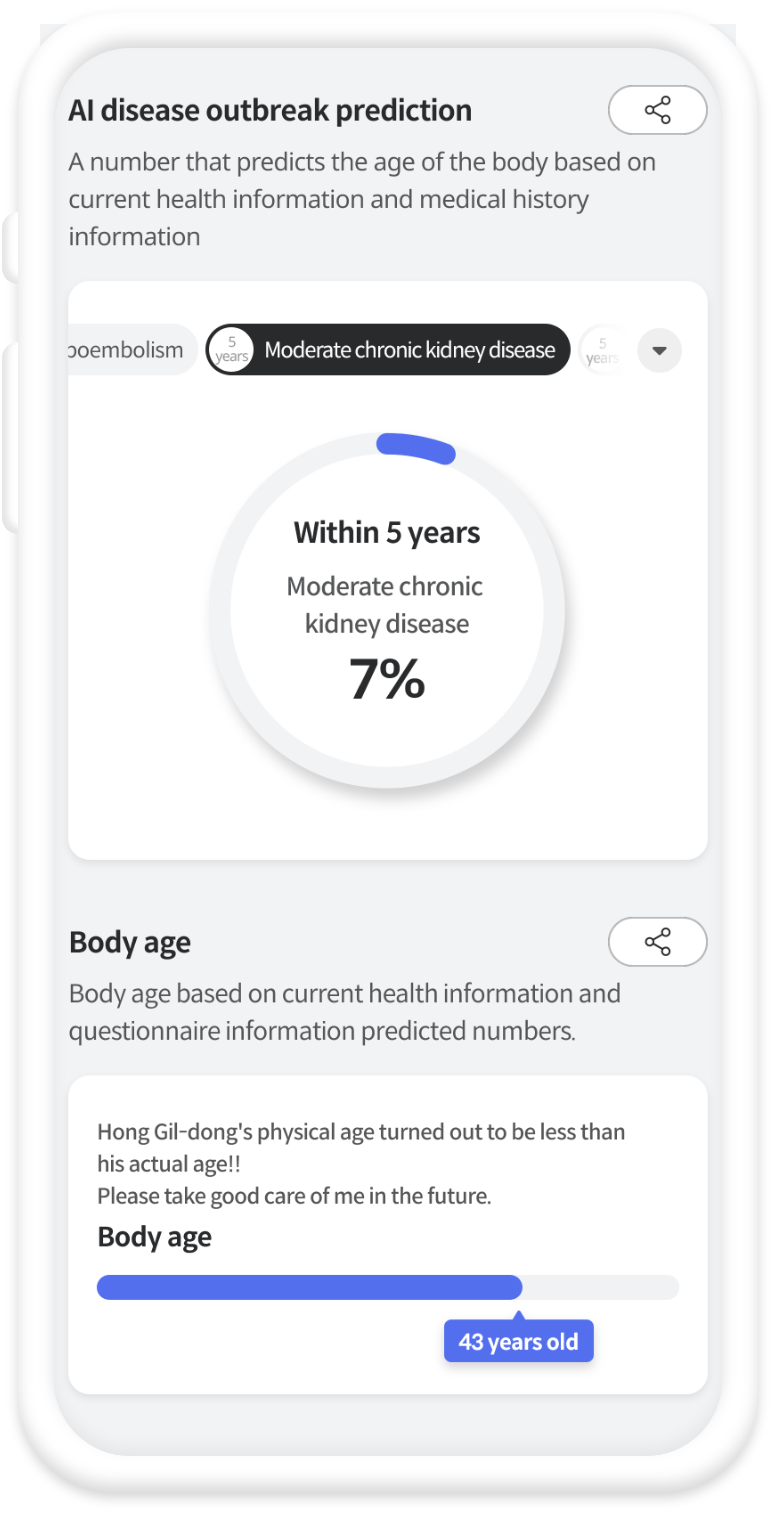Click the body age questionnaire description text
The height and width of the screenshot is (1516, 776).
(x=345, y=1012)
